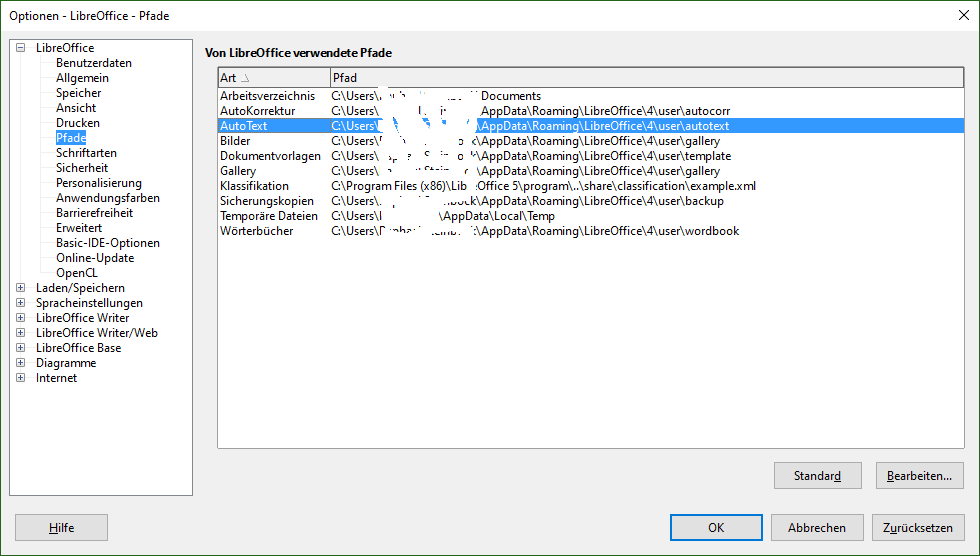980x556 pixels.
Task: Open the Speicher options page
Action: point(78,92)
